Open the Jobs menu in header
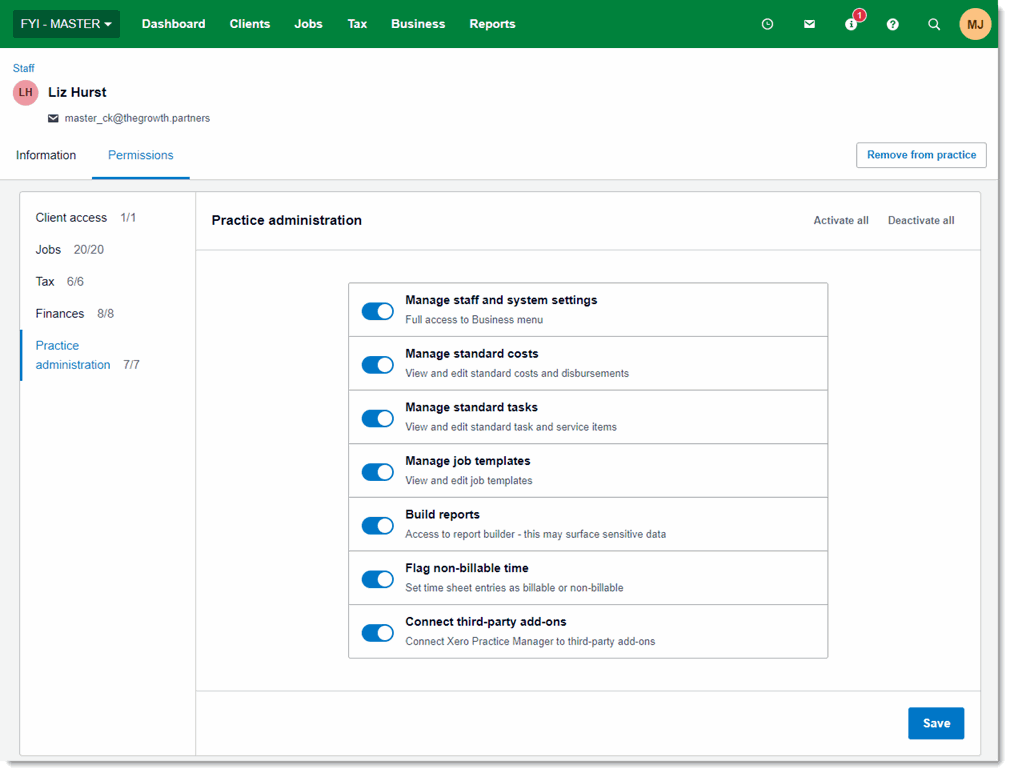 click(x=308, y=24)
